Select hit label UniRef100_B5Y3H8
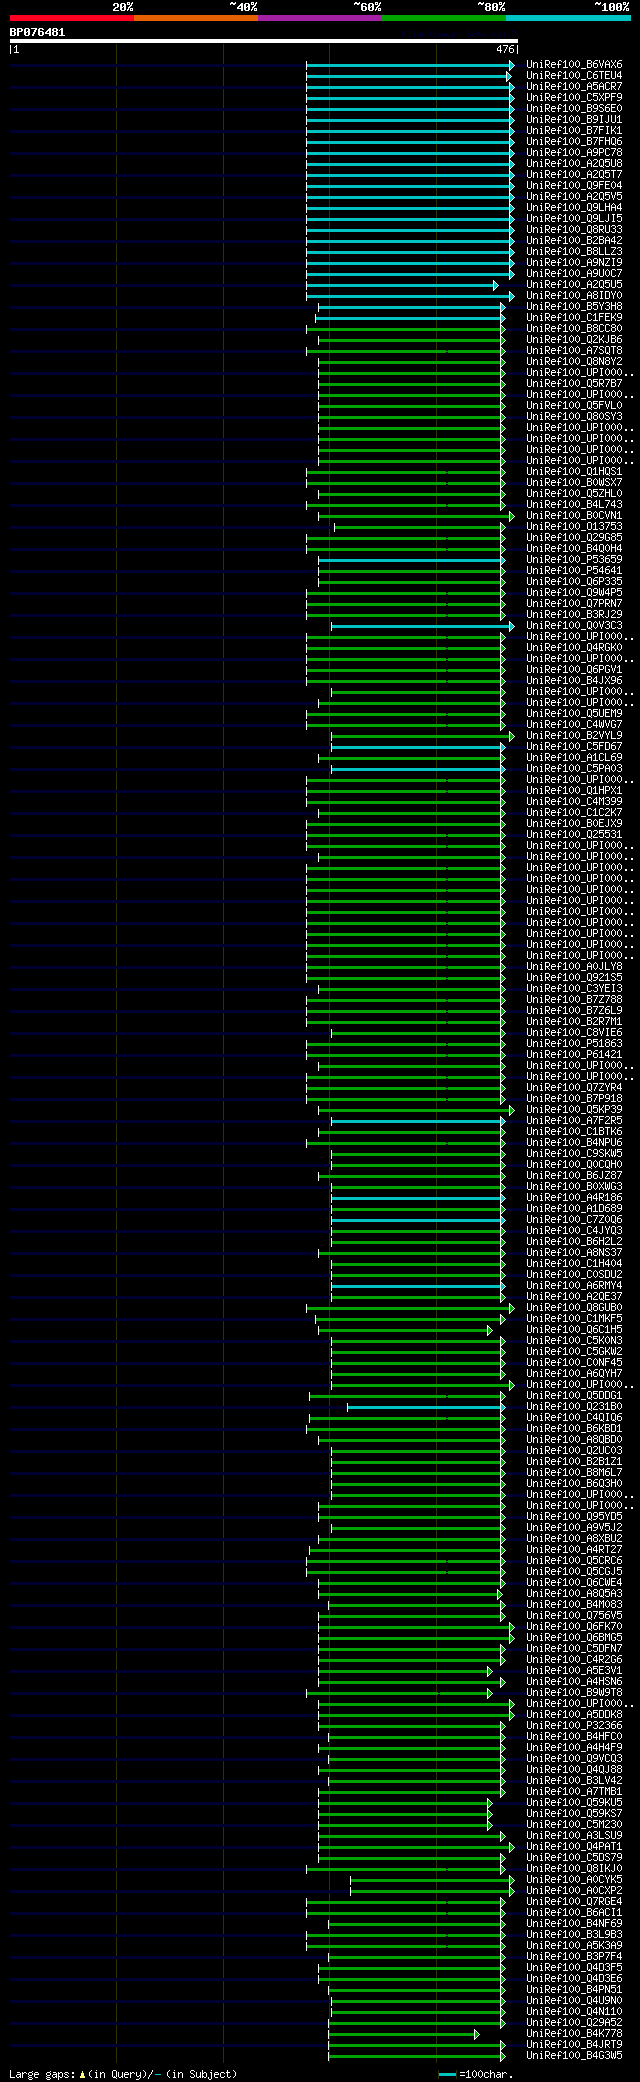Screen dimensions: 640x2082 point(574,307)
